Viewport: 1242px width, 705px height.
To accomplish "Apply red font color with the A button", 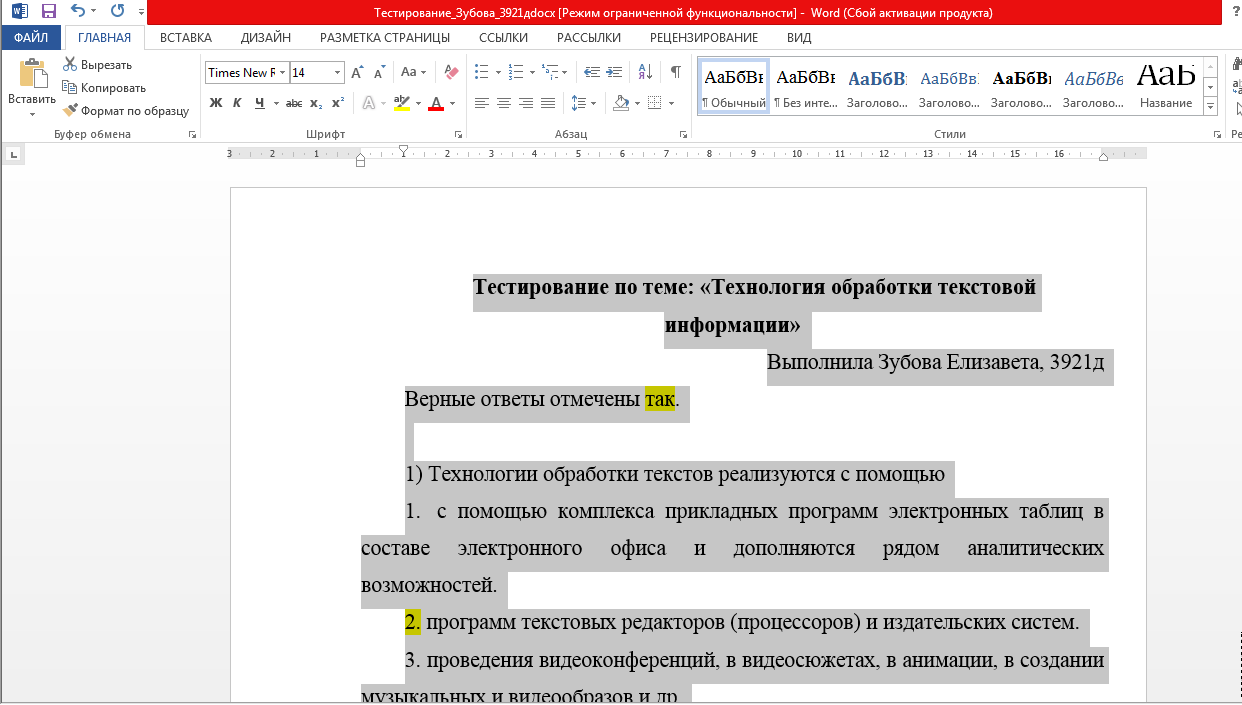I will [435, 103].
